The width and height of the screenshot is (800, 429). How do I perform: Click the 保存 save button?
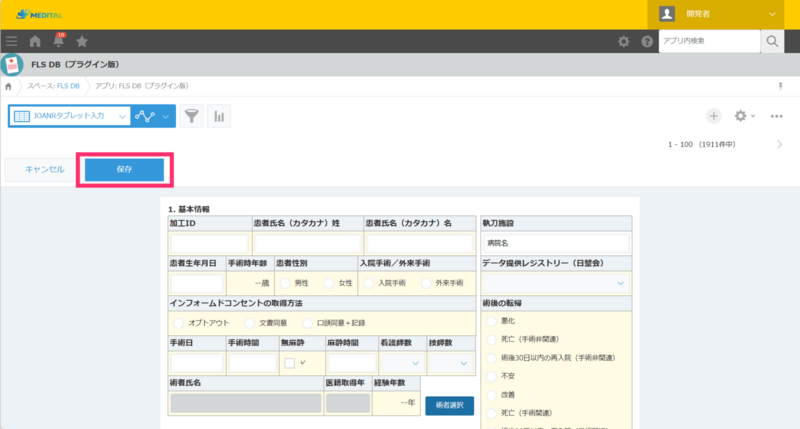(124, 169)
